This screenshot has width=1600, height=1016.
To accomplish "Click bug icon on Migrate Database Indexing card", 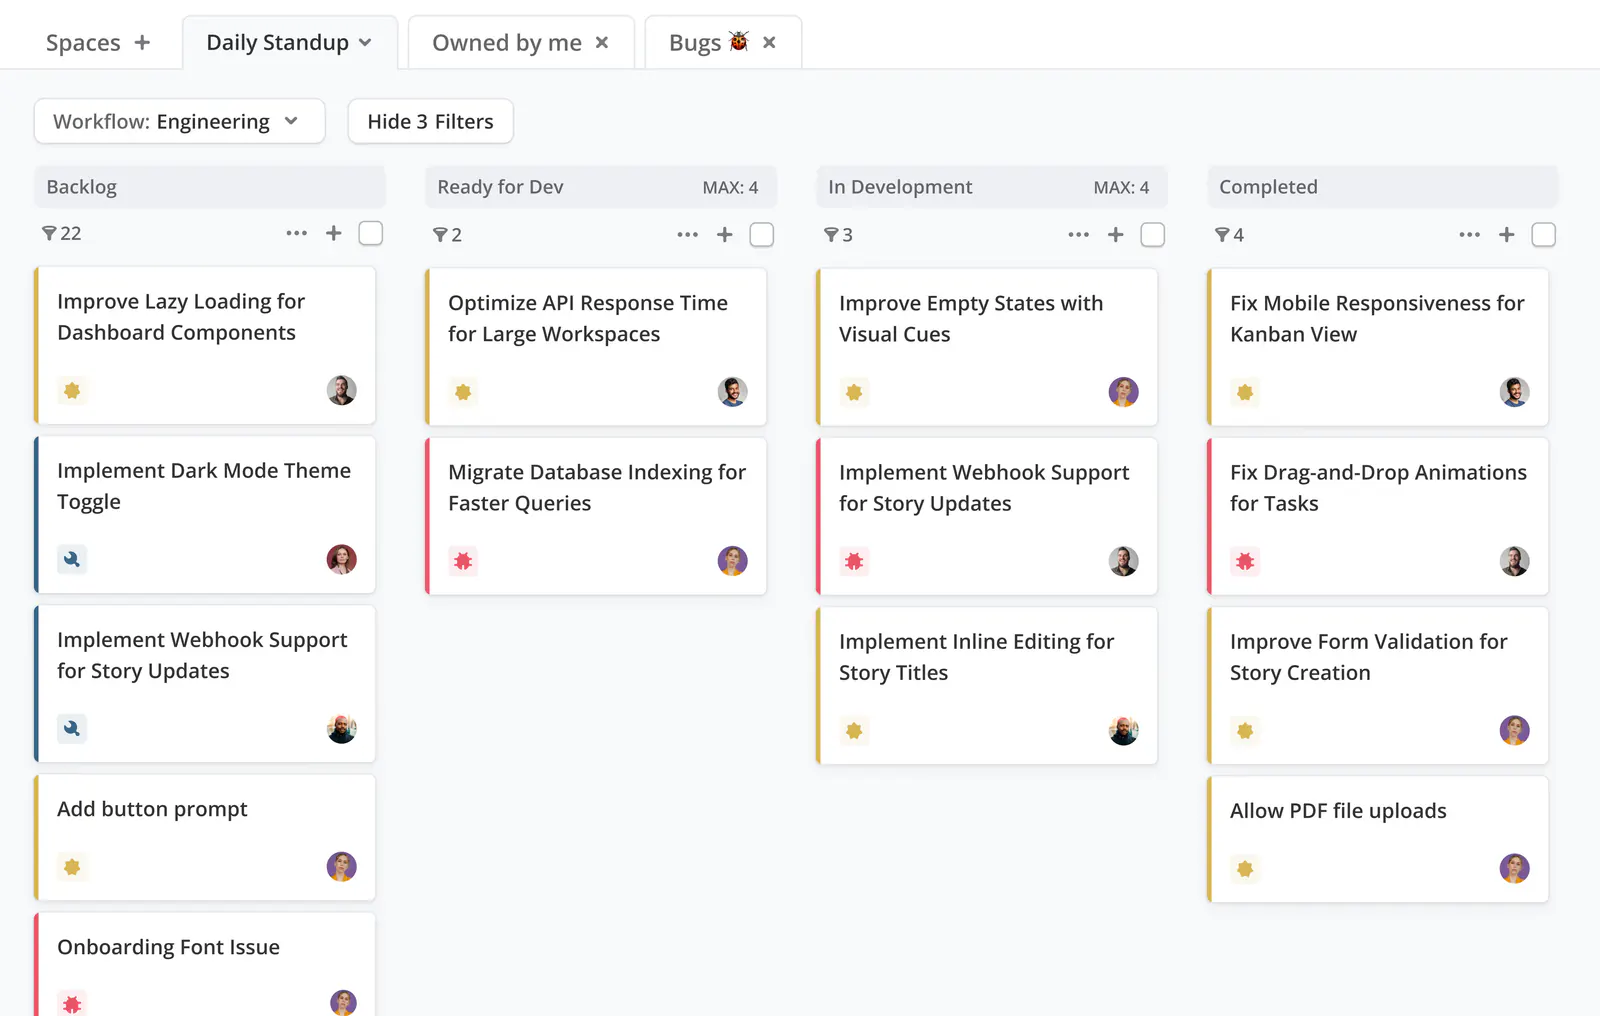I will tap(463, 561).
